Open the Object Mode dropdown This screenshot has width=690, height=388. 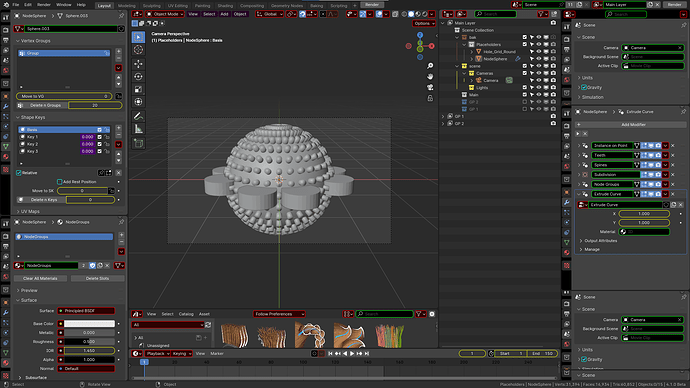(x=165, y=14)
